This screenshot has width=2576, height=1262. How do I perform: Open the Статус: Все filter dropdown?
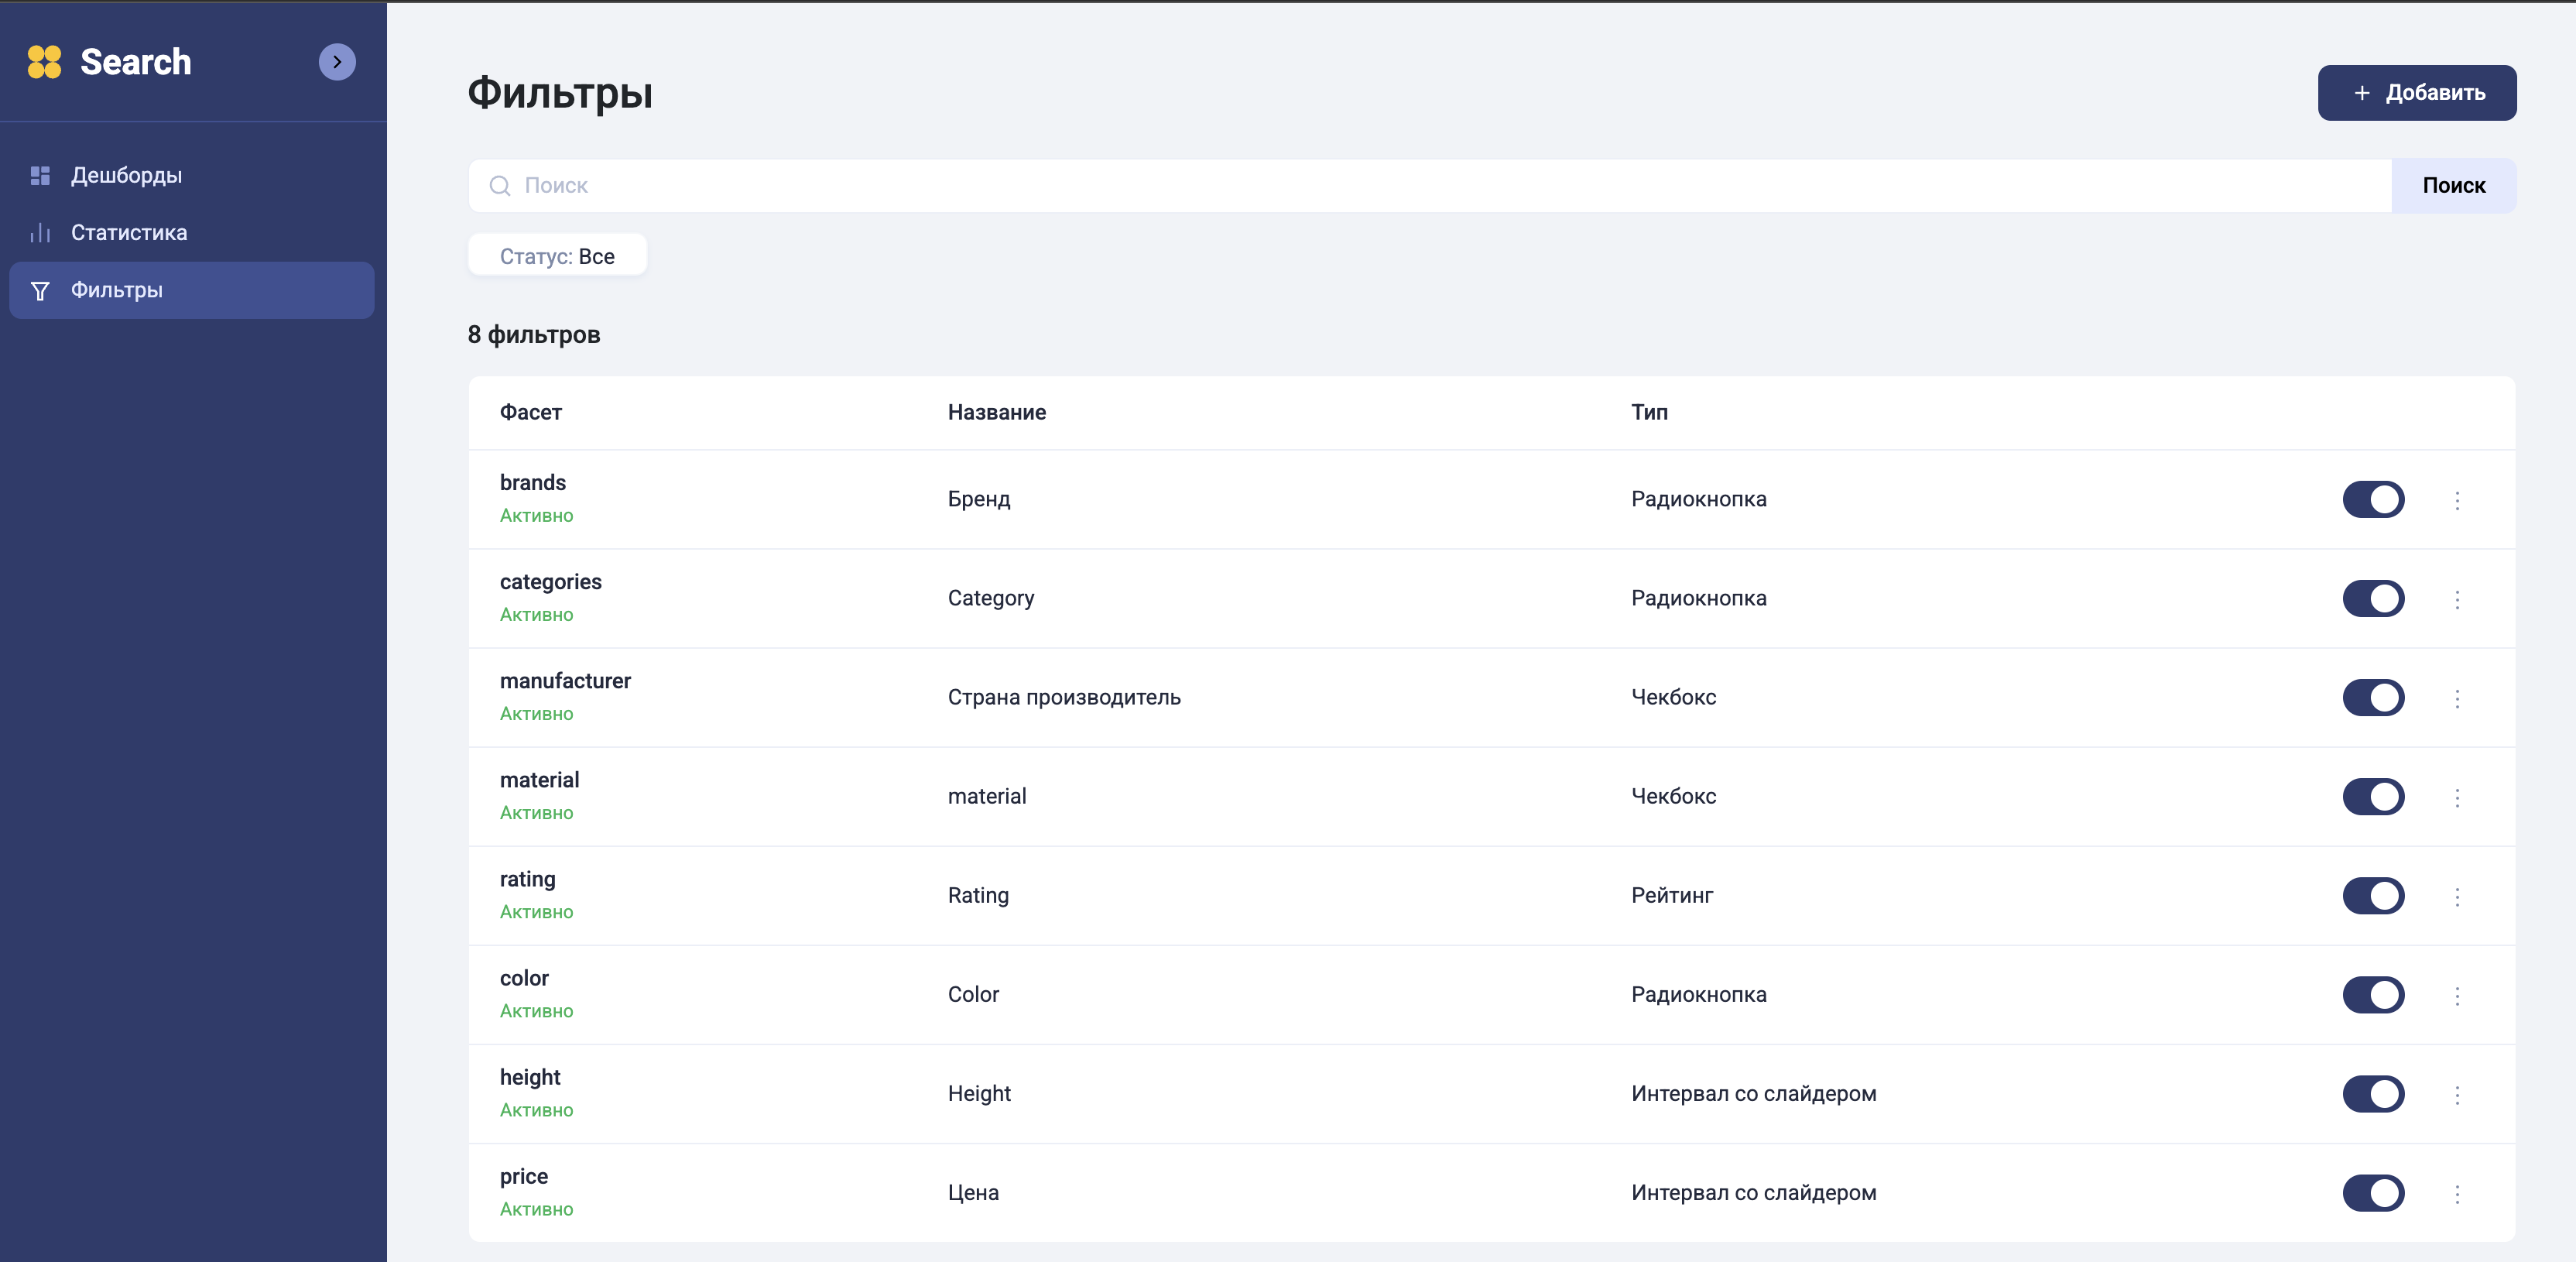pos(556,256)
